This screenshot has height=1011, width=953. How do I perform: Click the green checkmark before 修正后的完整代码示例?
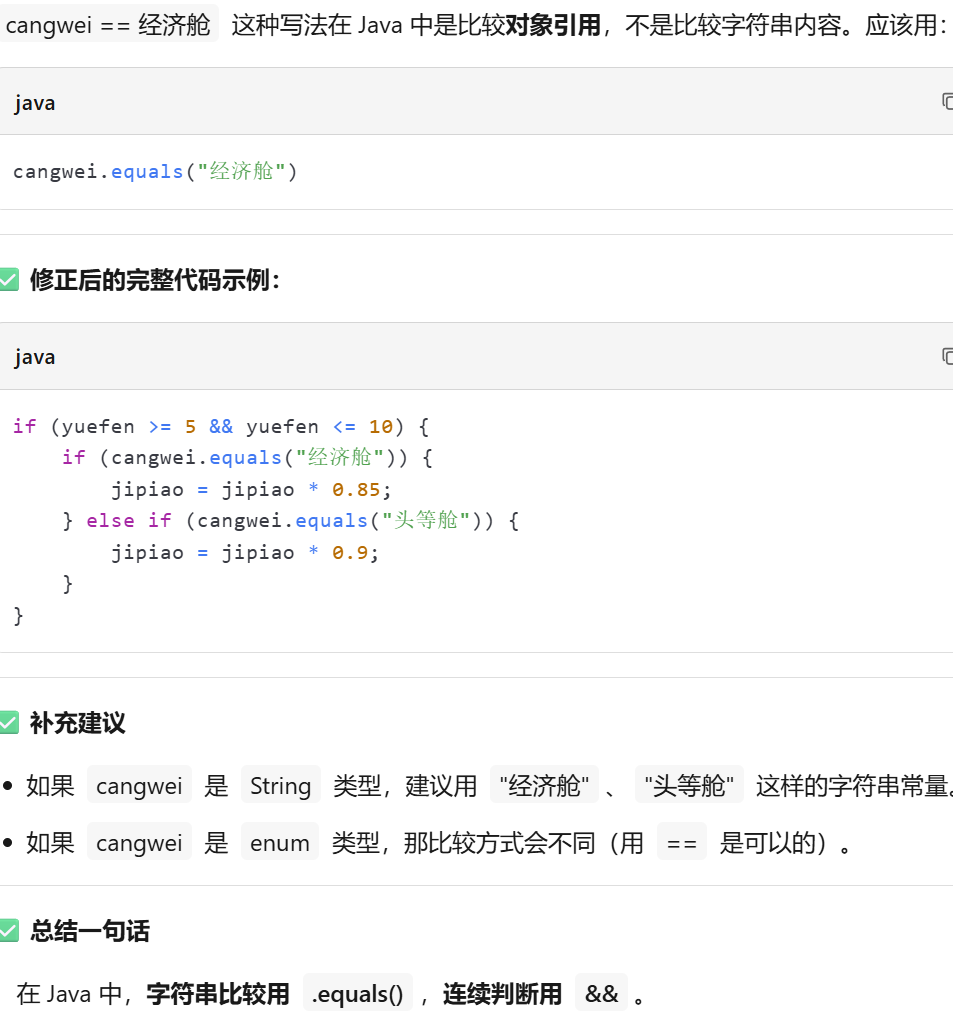click(10, 280)
